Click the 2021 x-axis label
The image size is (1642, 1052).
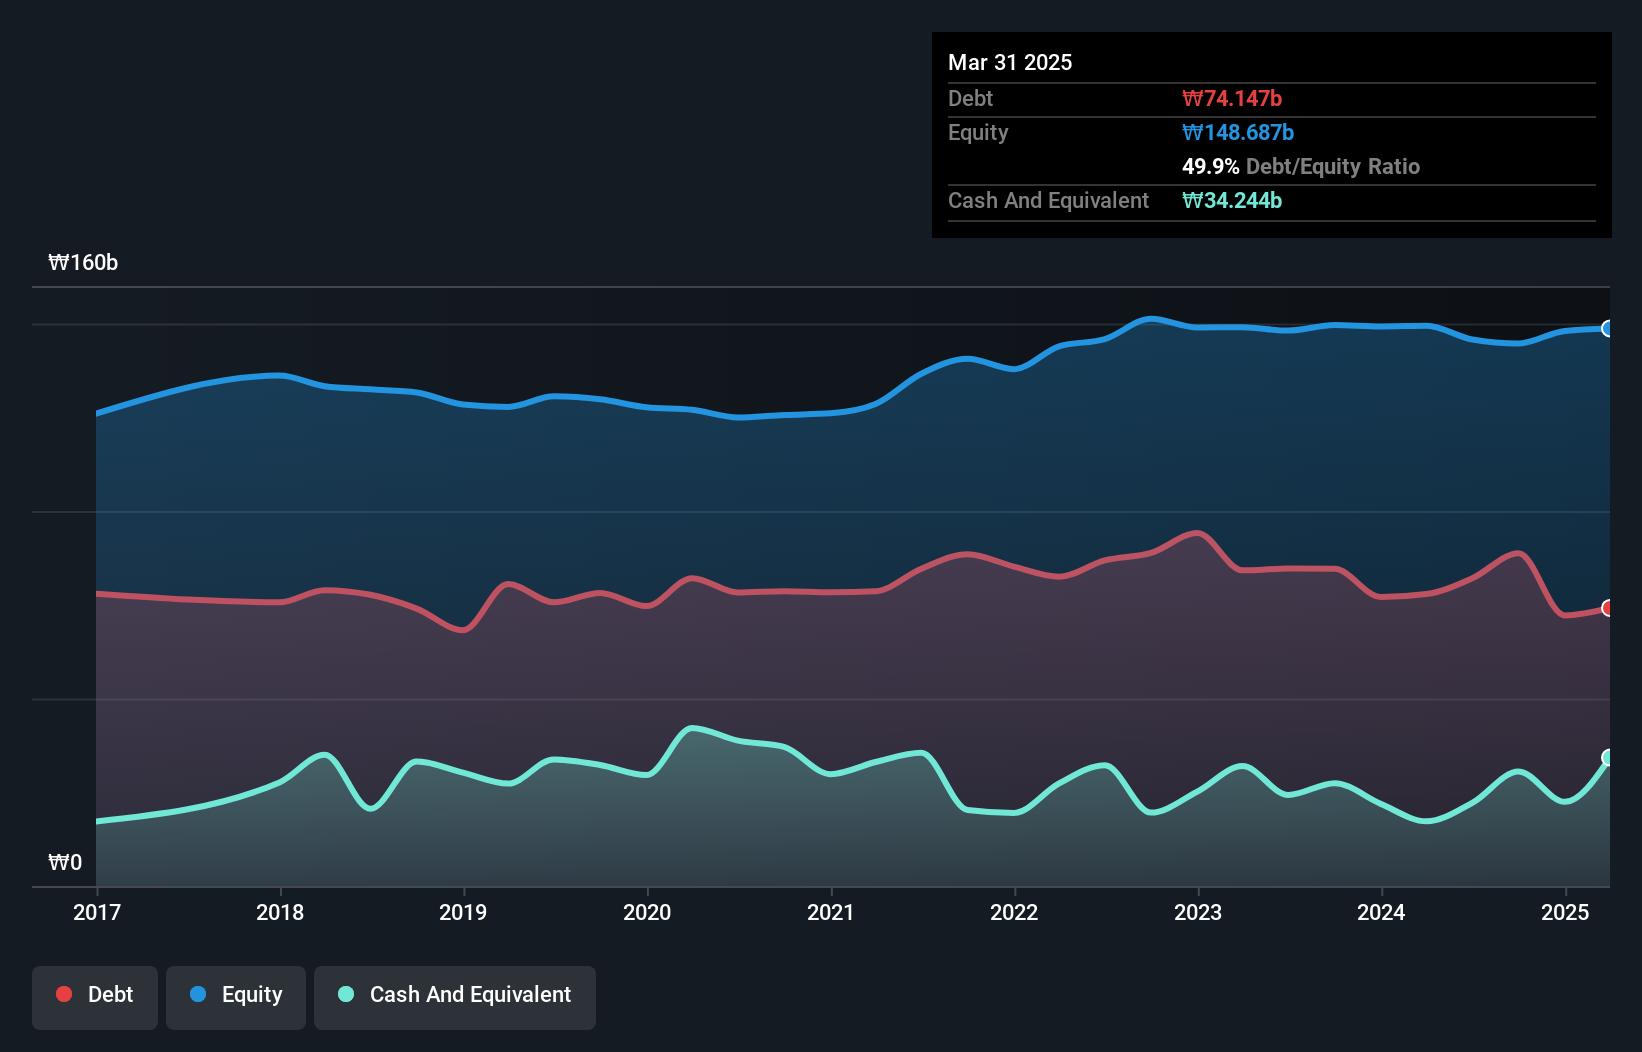[831, 912]
